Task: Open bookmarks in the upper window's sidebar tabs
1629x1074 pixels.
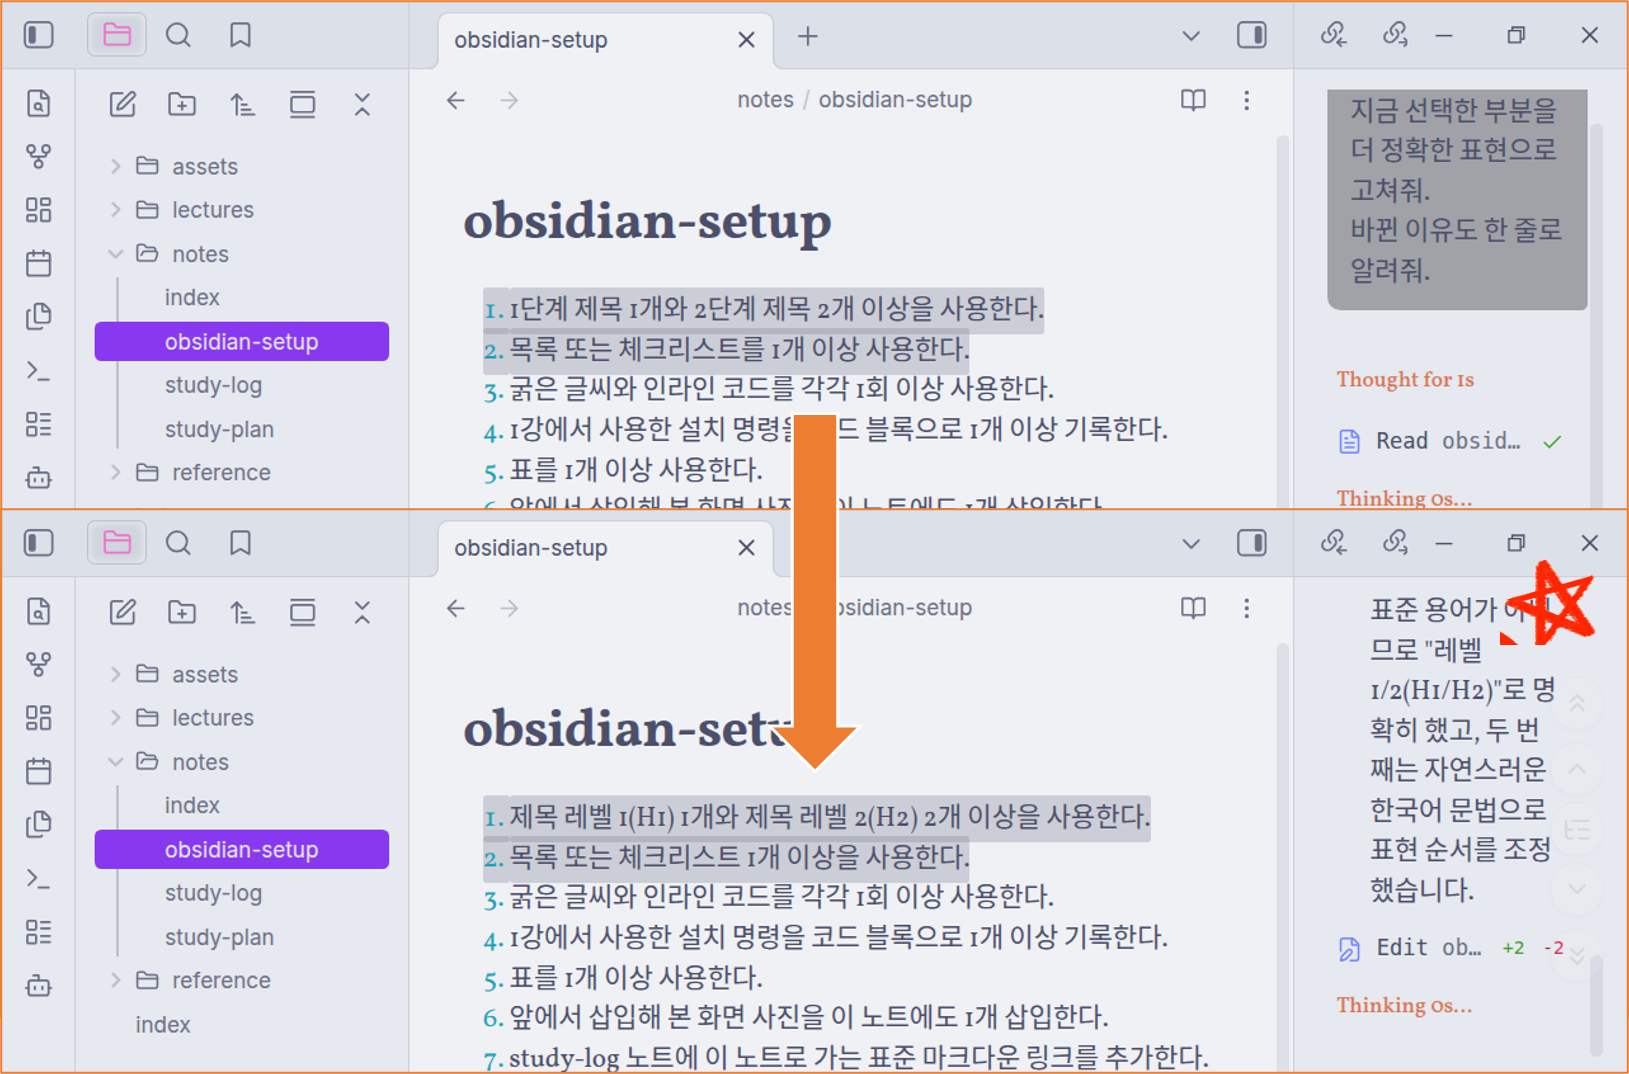Action: [240, 36]
